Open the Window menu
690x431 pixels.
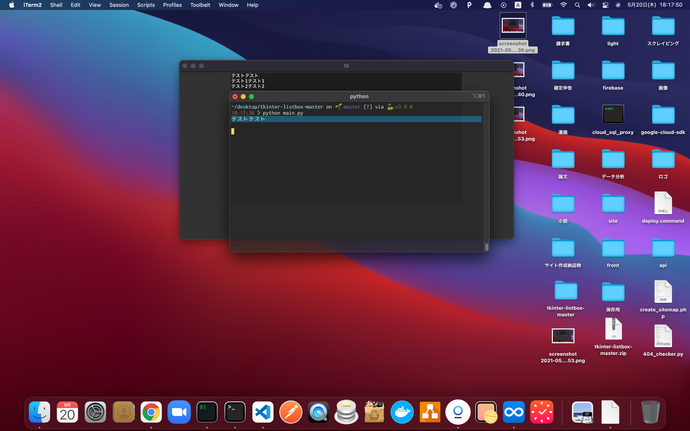pyautogui.click(x=228, y=5)
